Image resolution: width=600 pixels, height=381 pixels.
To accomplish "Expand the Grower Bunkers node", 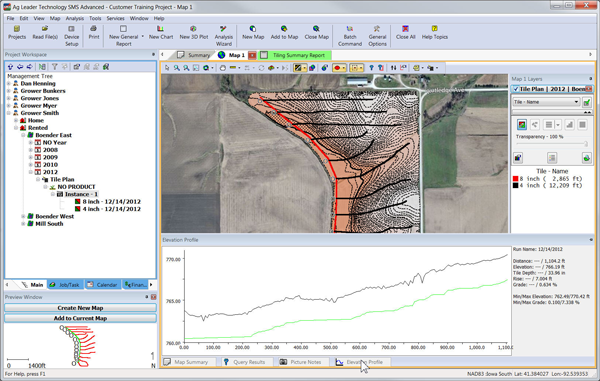I will pyautogui.click(x=8, y=91).
